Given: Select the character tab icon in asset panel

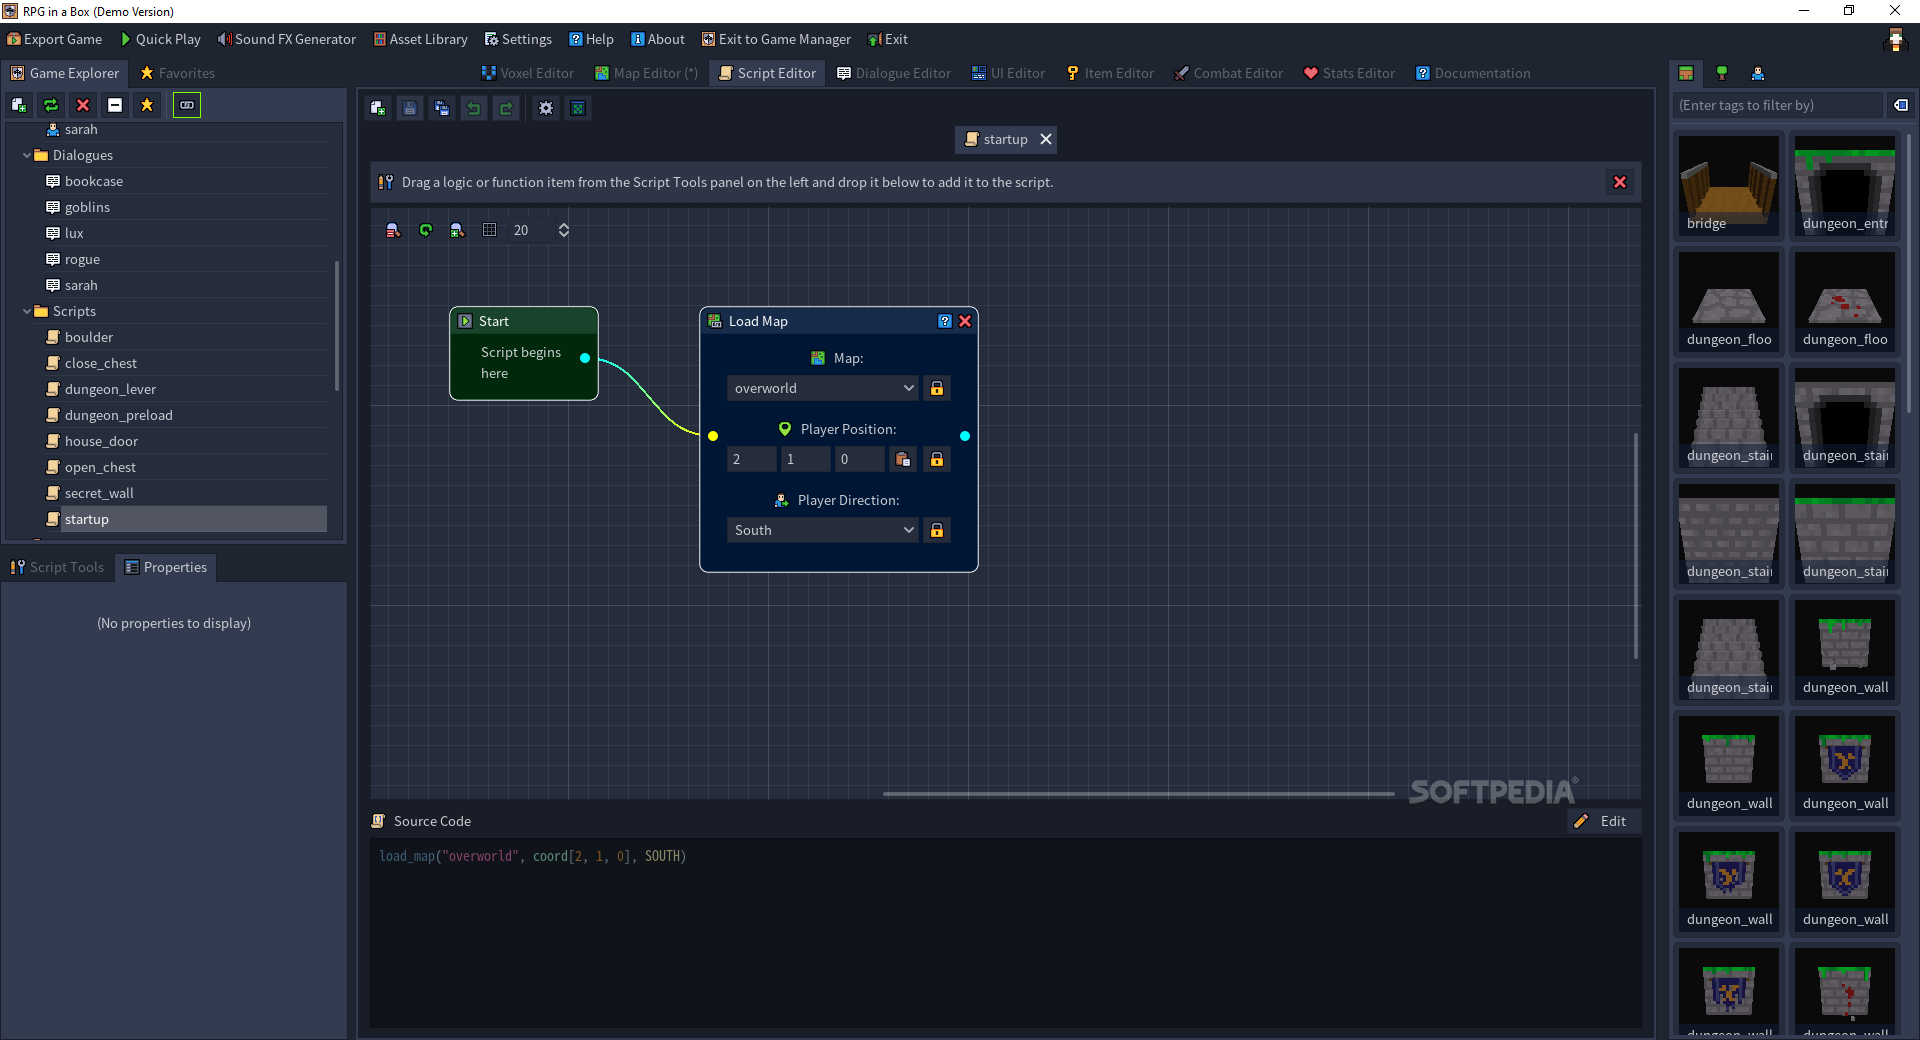Looking at the screenshot, I should (1758, 73).
